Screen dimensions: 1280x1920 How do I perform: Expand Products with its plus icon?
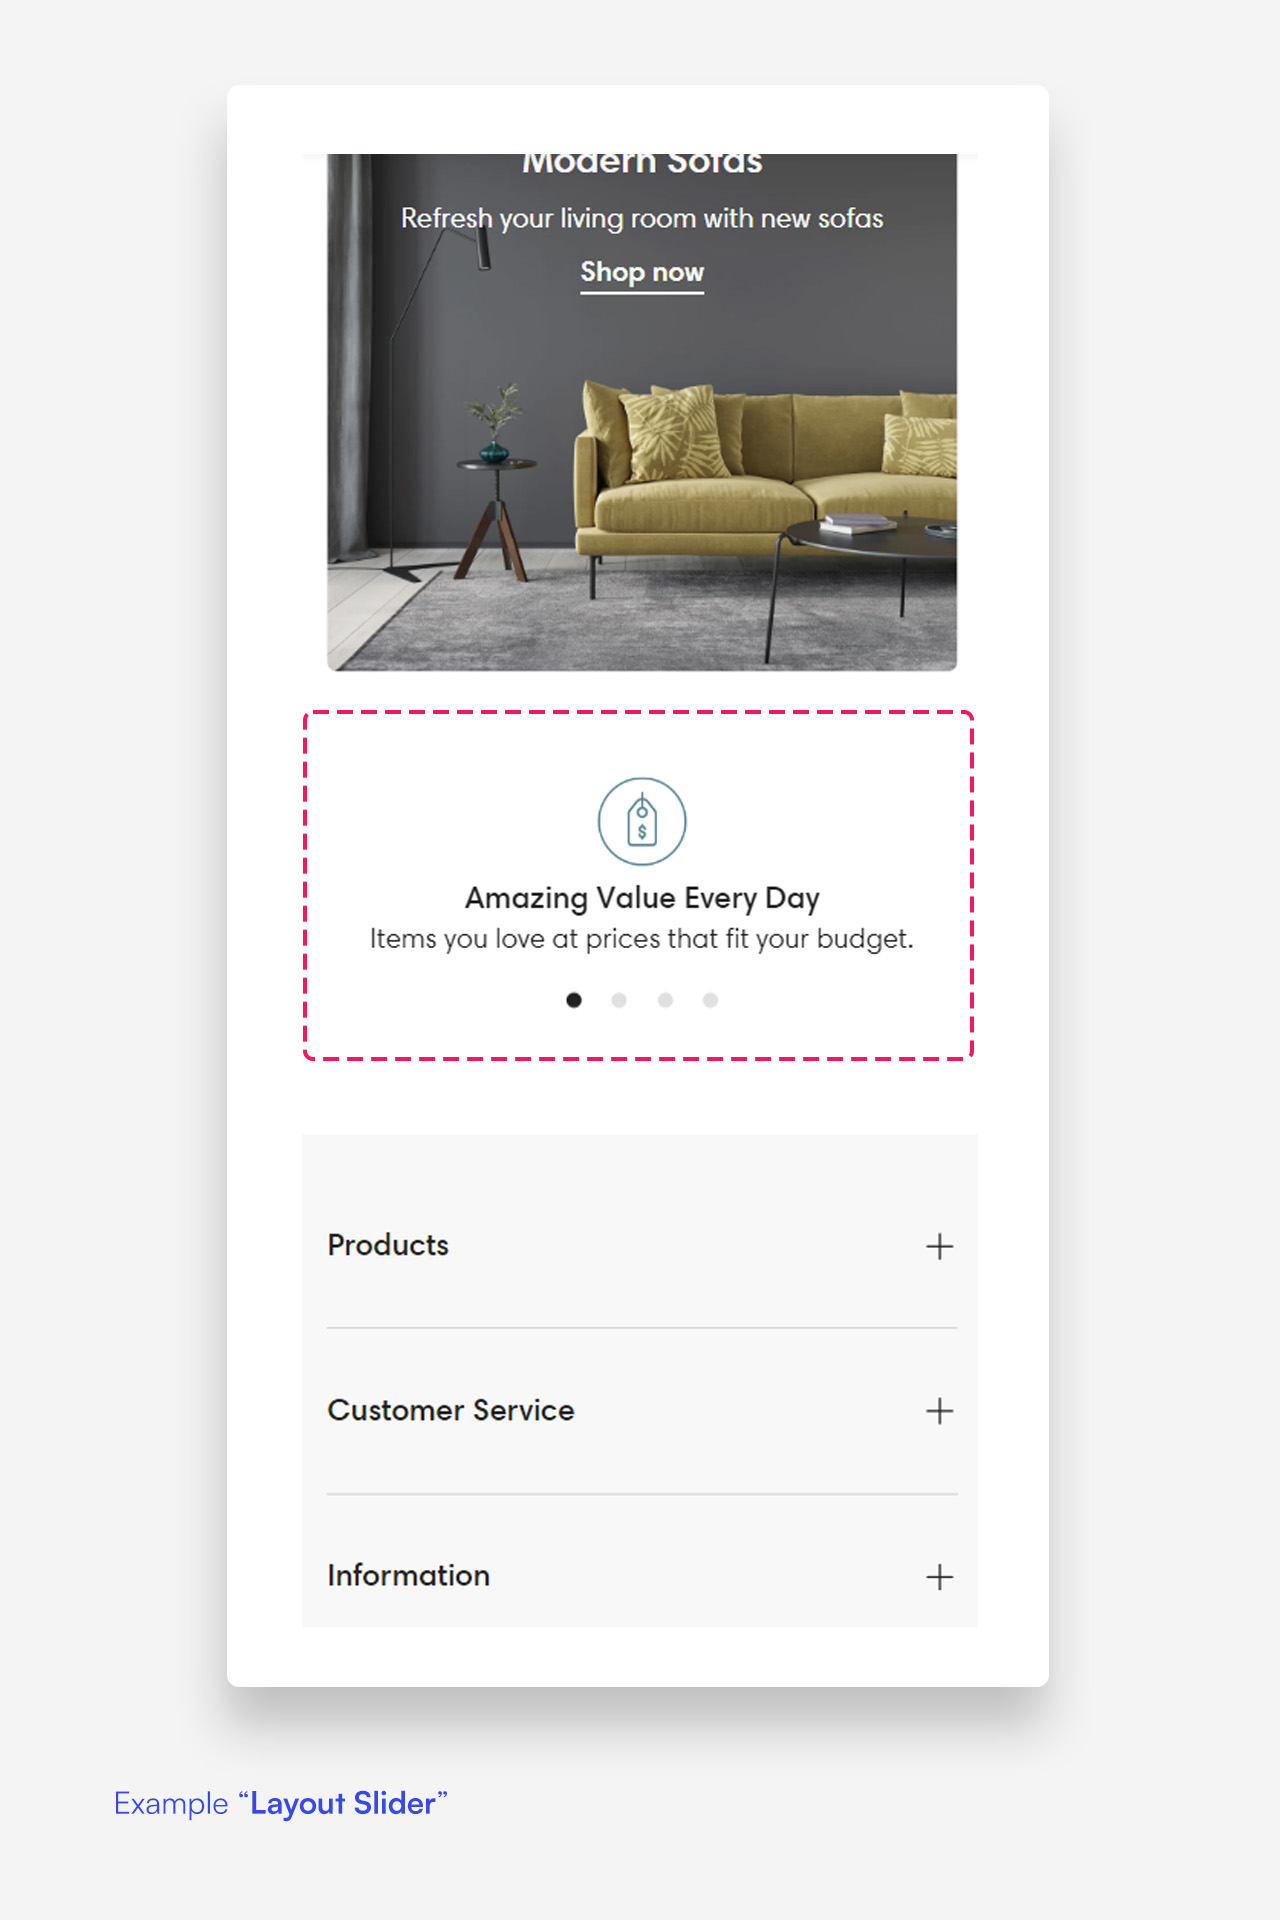click(x=939, y=1246)
